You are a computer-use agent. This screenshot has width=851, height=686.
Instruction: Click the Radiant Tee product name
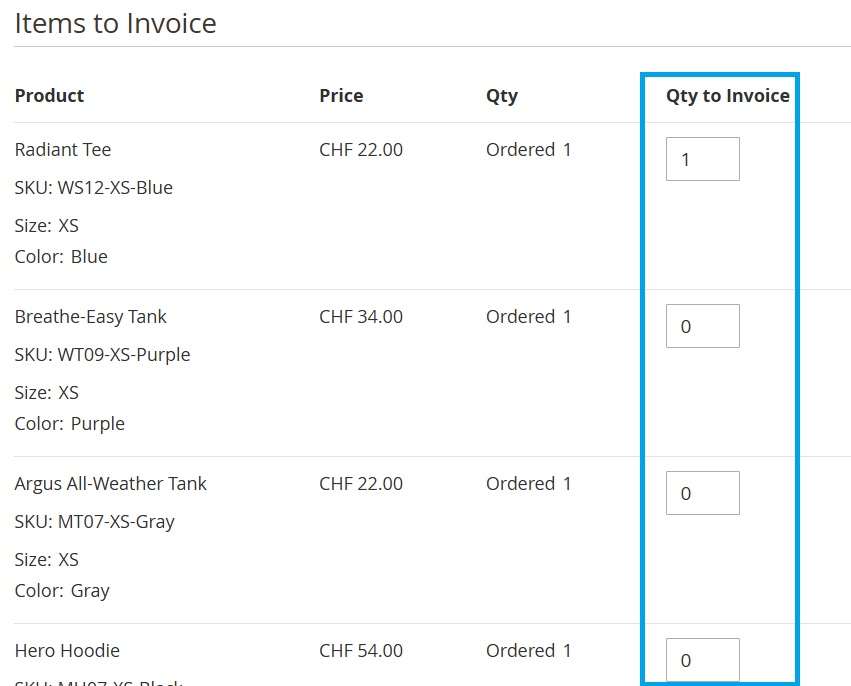click(x=63, y=150)
